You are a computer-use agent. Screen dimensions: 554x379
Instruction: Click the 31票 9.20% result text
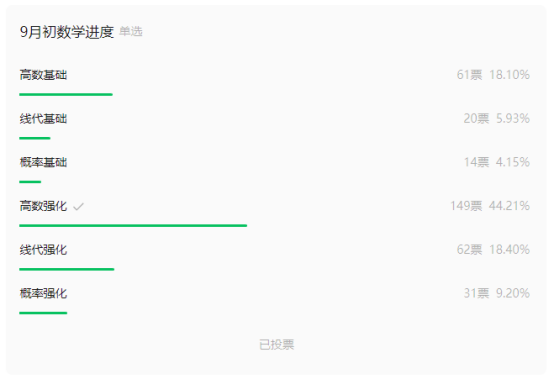(496, 294)
